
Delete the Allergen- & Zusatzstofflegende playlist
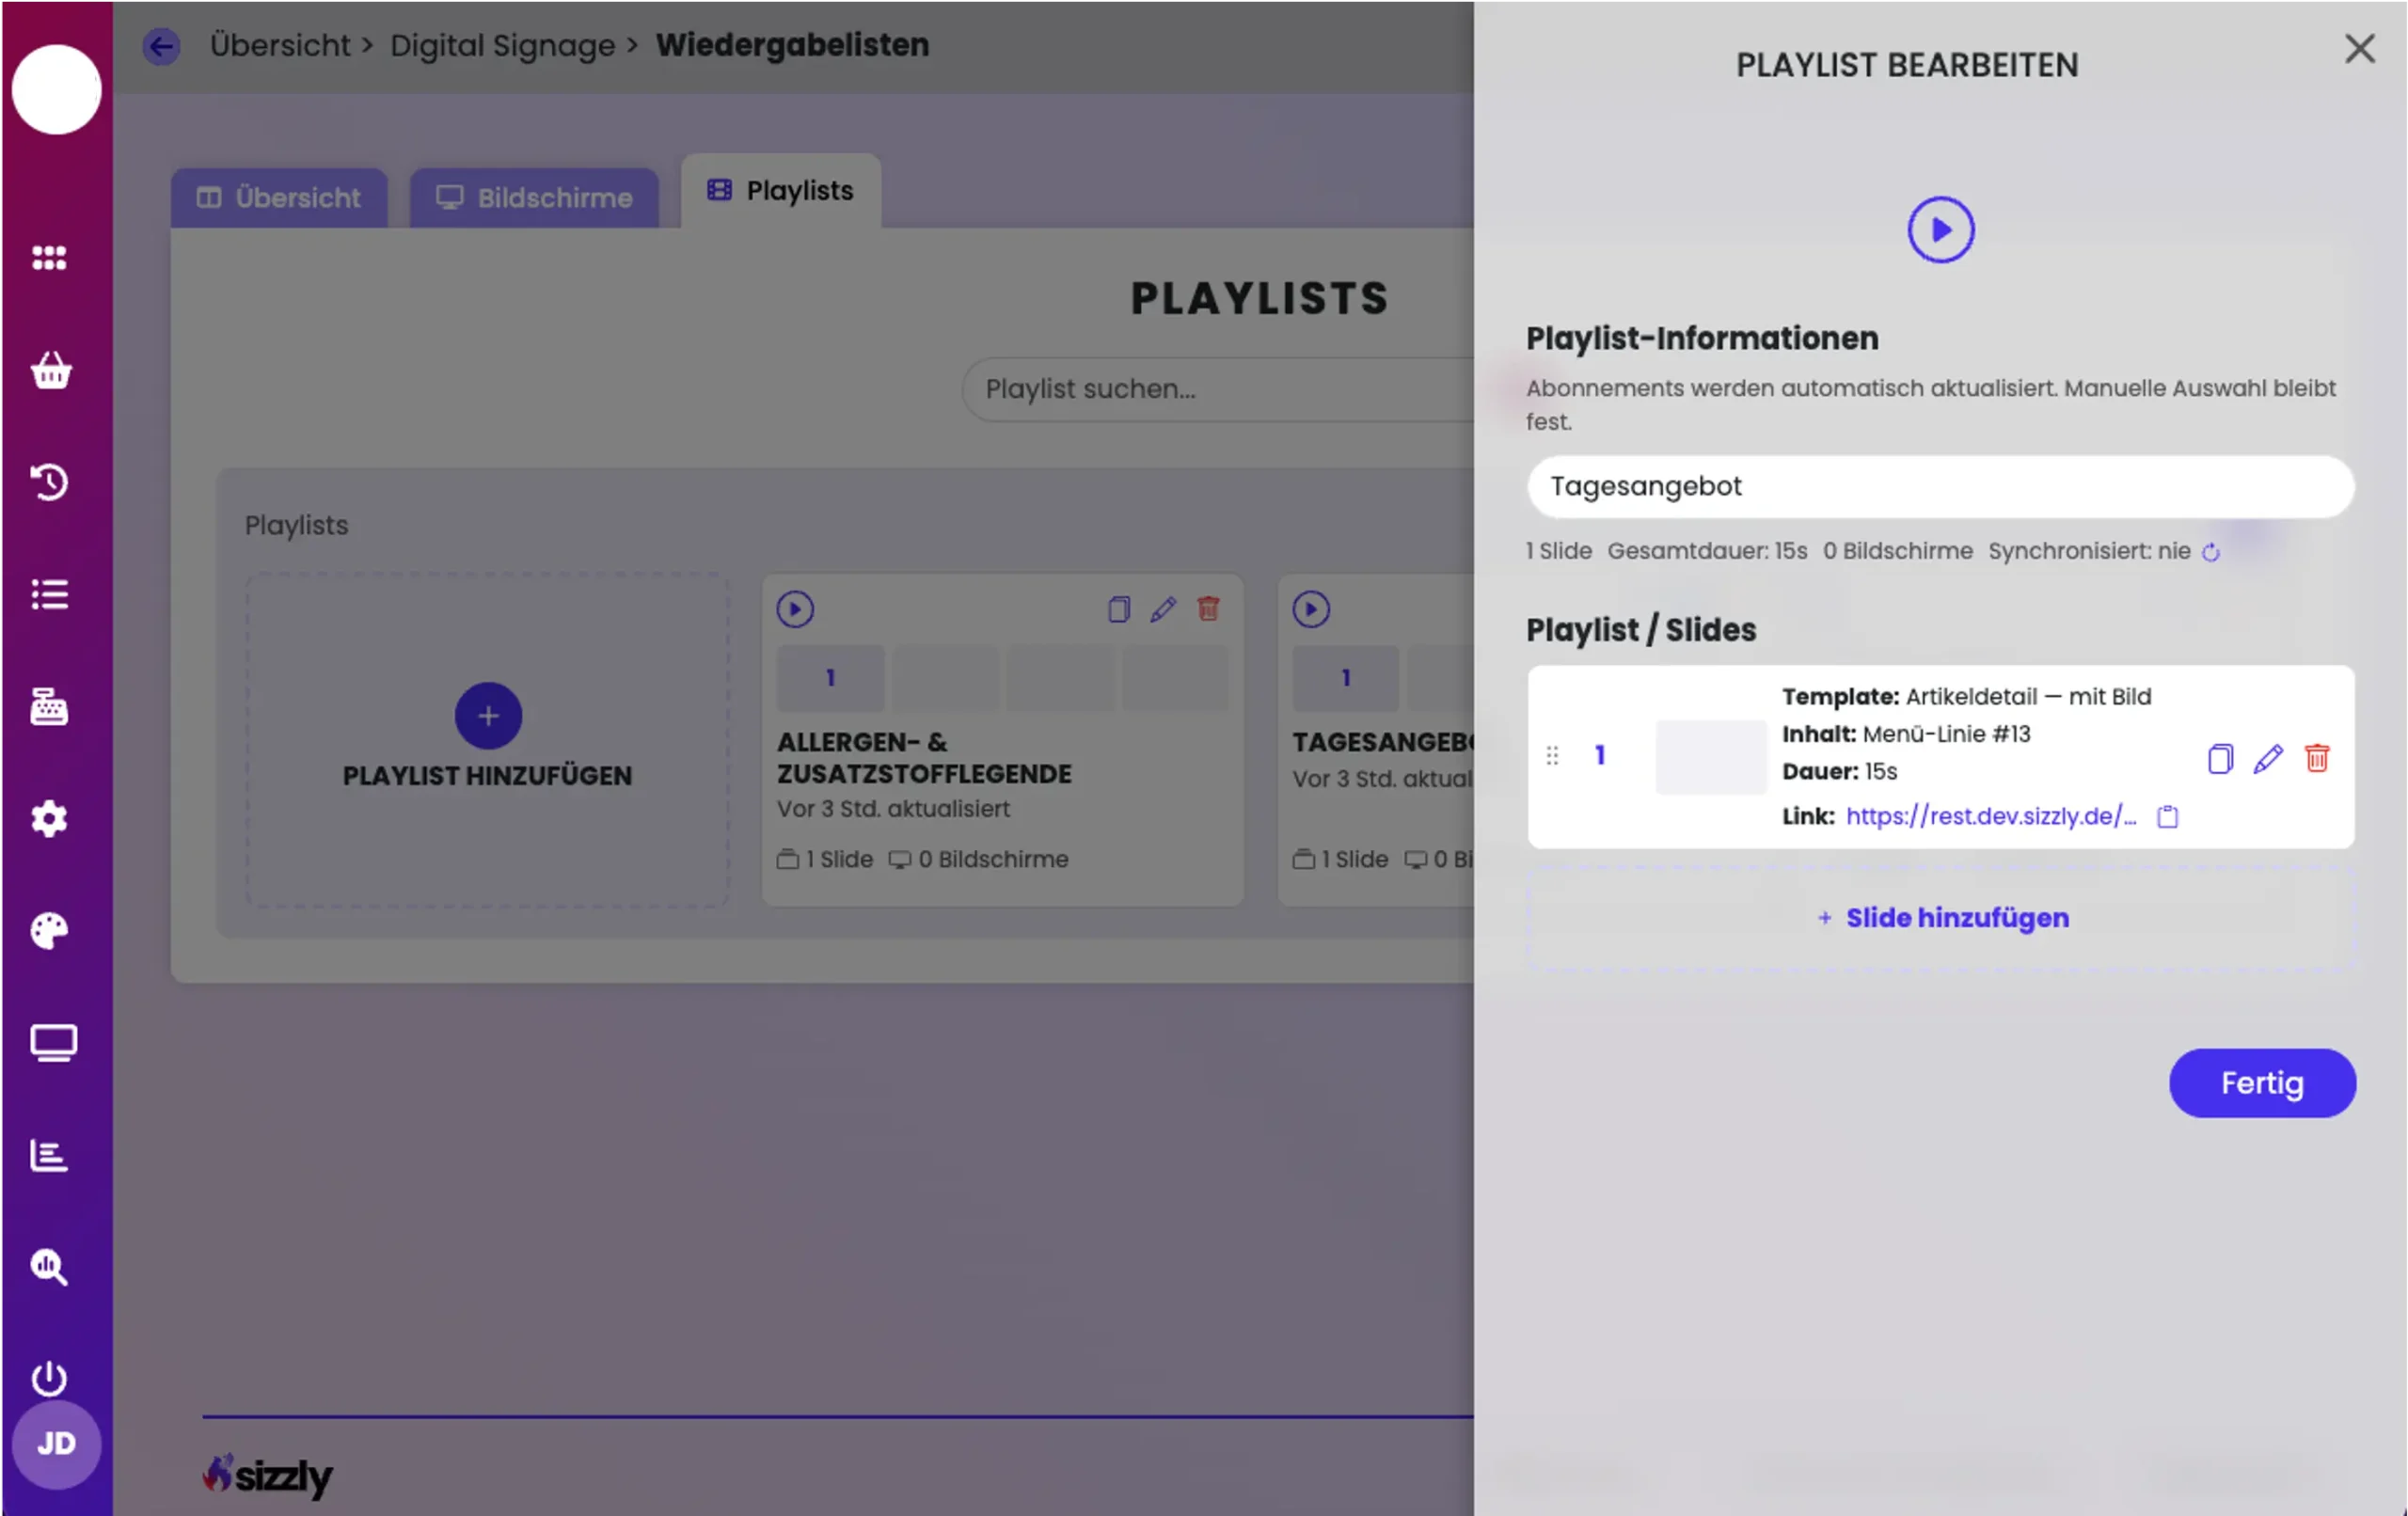1209,608
